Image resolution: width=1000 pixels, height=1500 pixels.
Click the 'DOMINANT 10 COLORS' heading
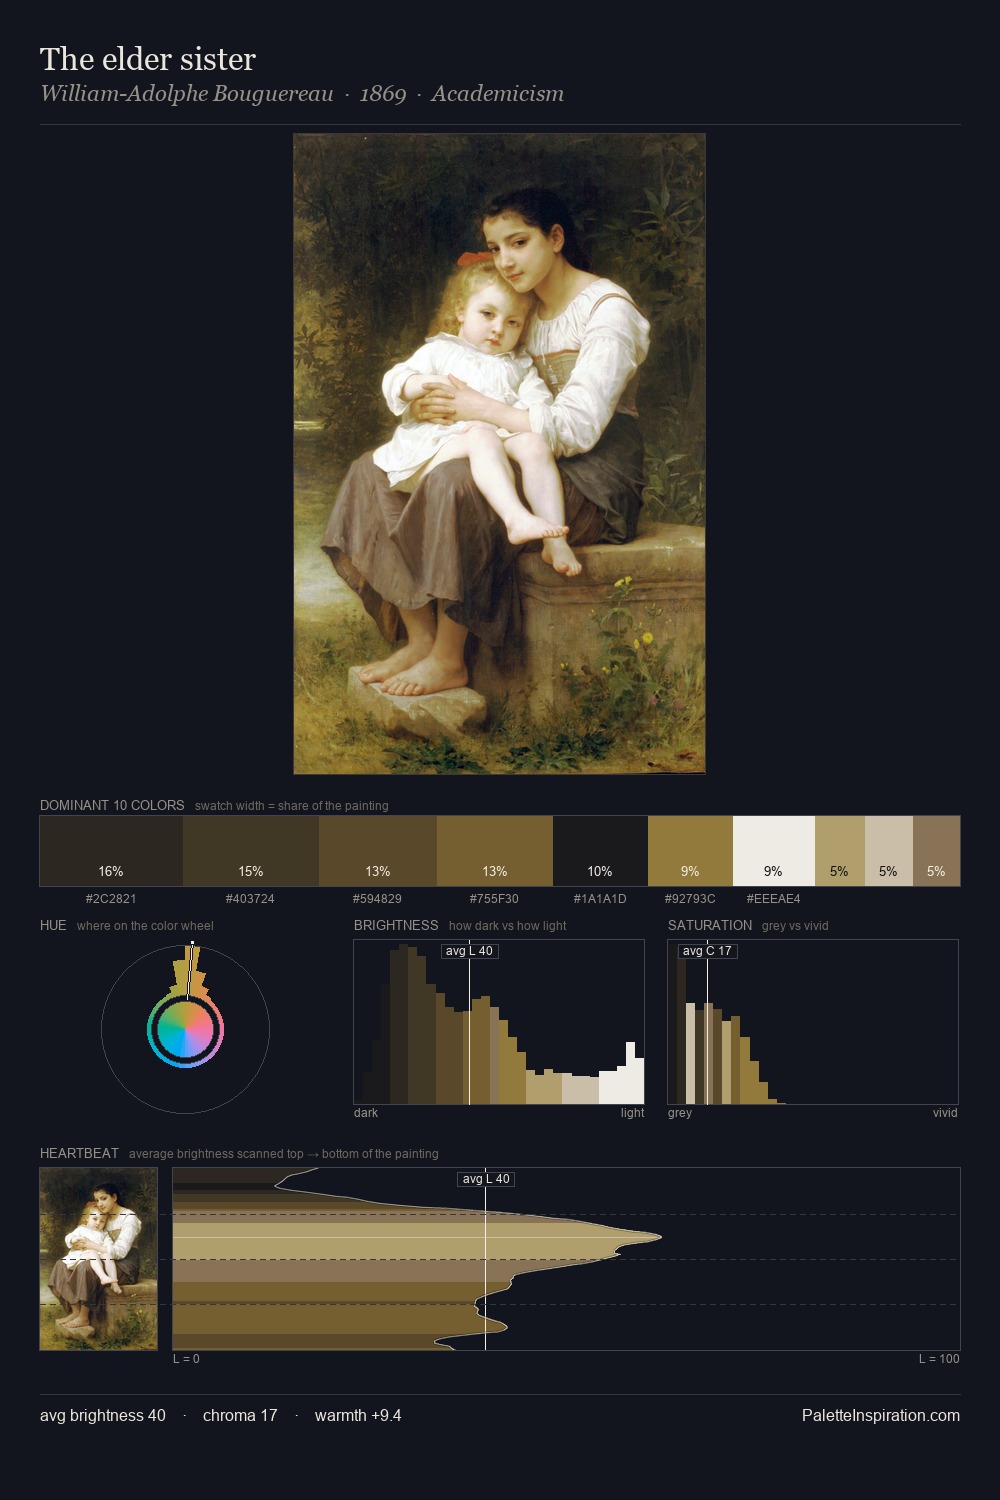point(112,805)
